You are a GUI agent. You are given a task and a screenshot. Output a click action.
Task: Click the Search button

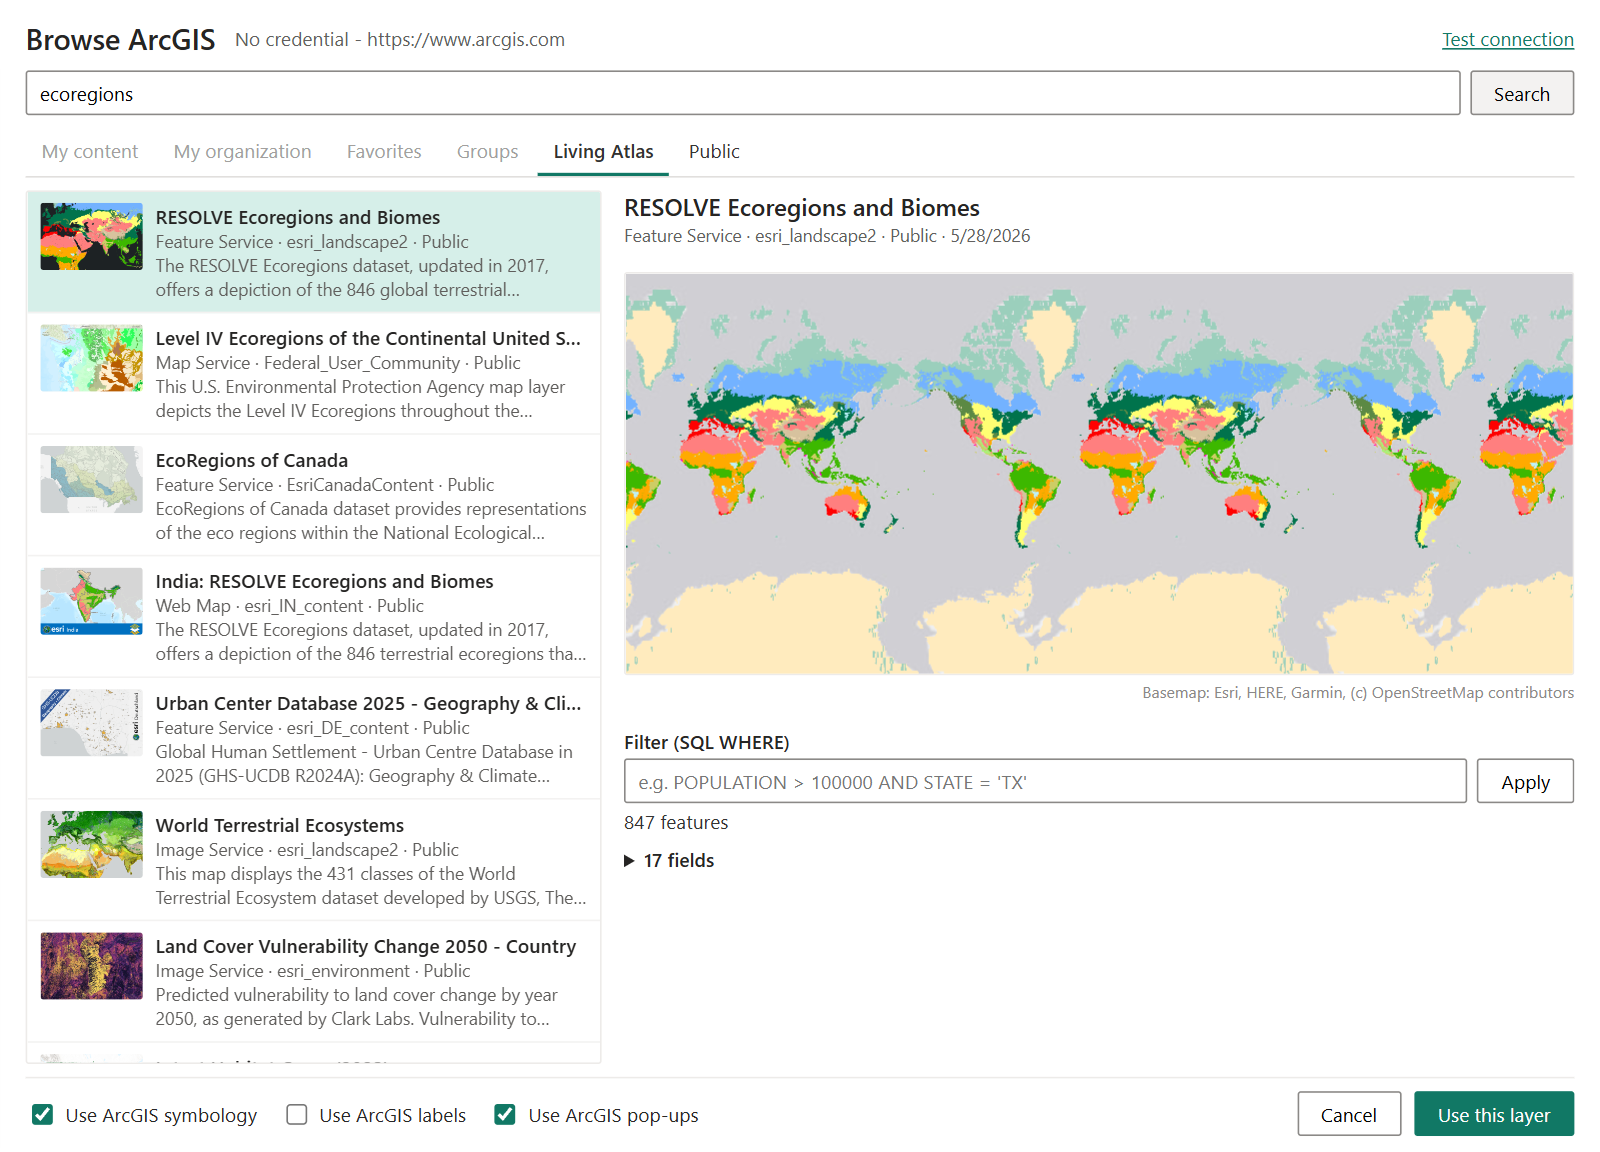(x=1522, y=93)
